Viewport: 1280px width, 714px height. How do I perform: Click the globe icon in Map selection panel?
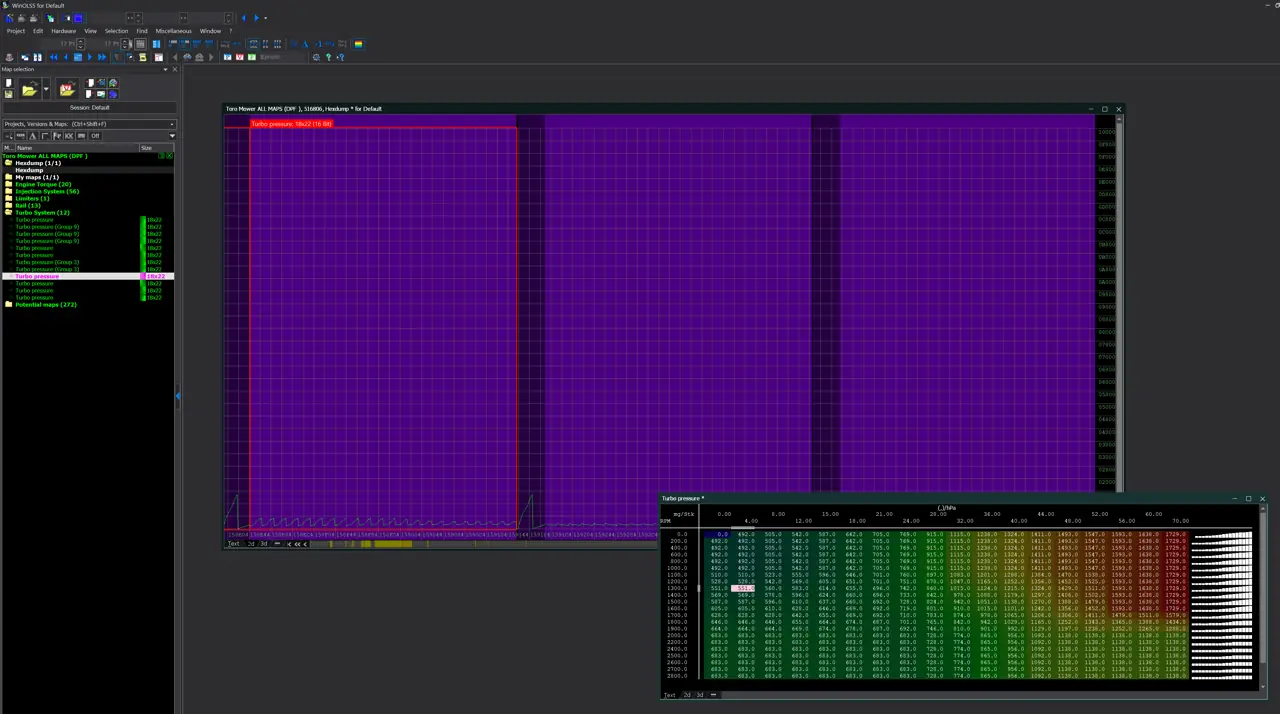coord(113,83)
